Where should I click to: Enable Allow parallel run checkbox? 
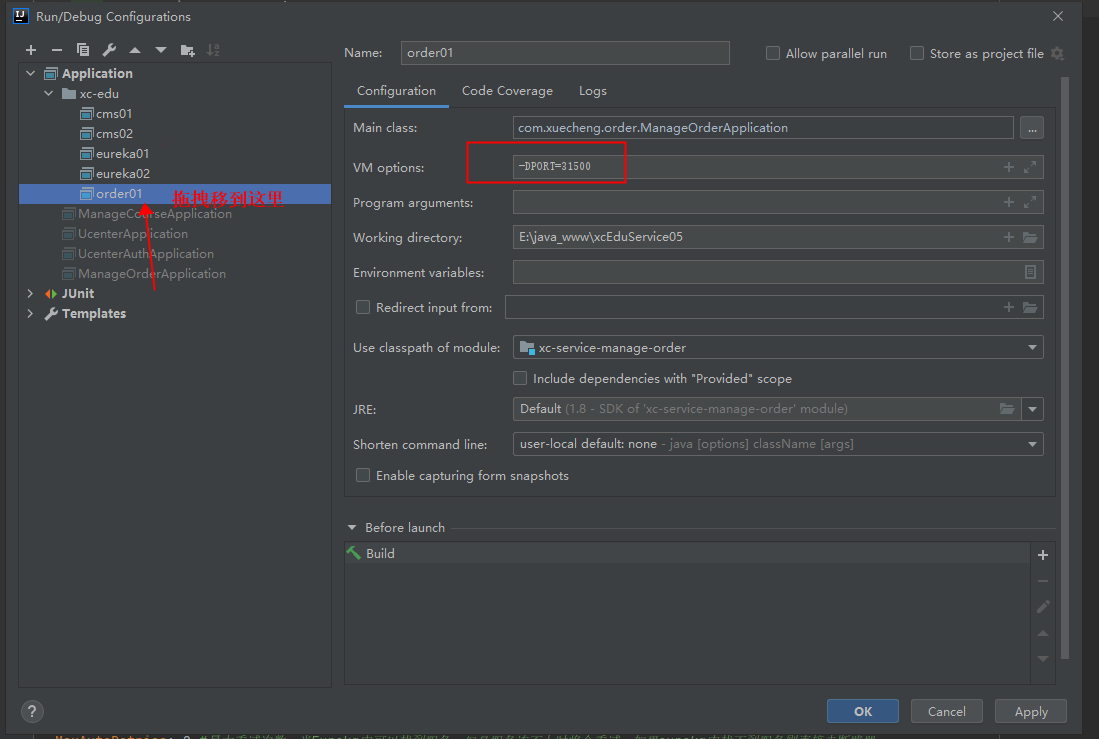click(x=772, y=53)
